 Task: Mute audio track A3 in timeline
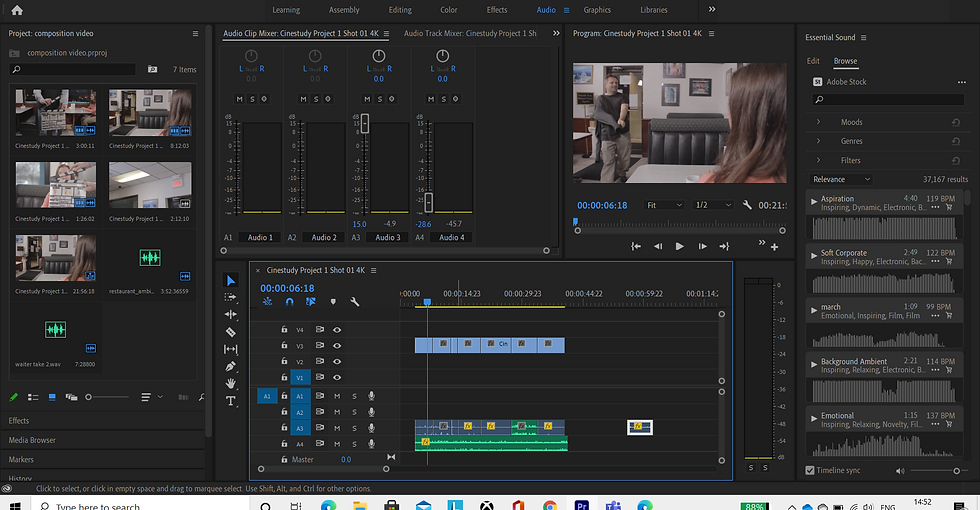coord(337,428)
